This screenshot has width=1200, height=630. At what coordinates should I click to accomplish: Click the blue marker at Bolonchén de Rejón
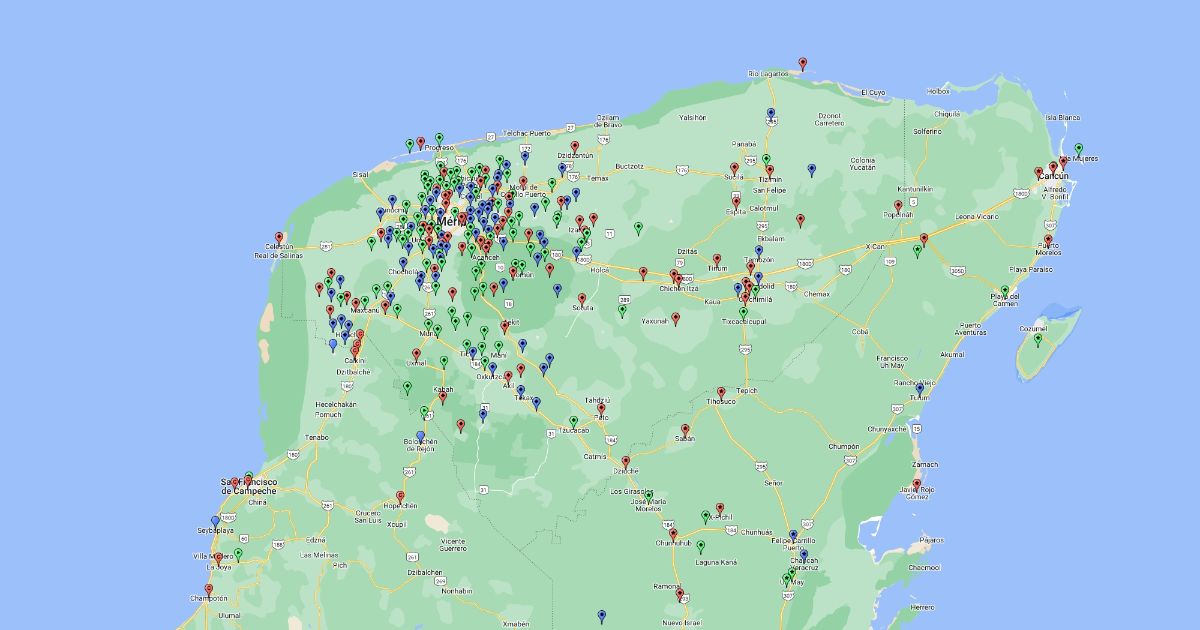pos(420,437)
